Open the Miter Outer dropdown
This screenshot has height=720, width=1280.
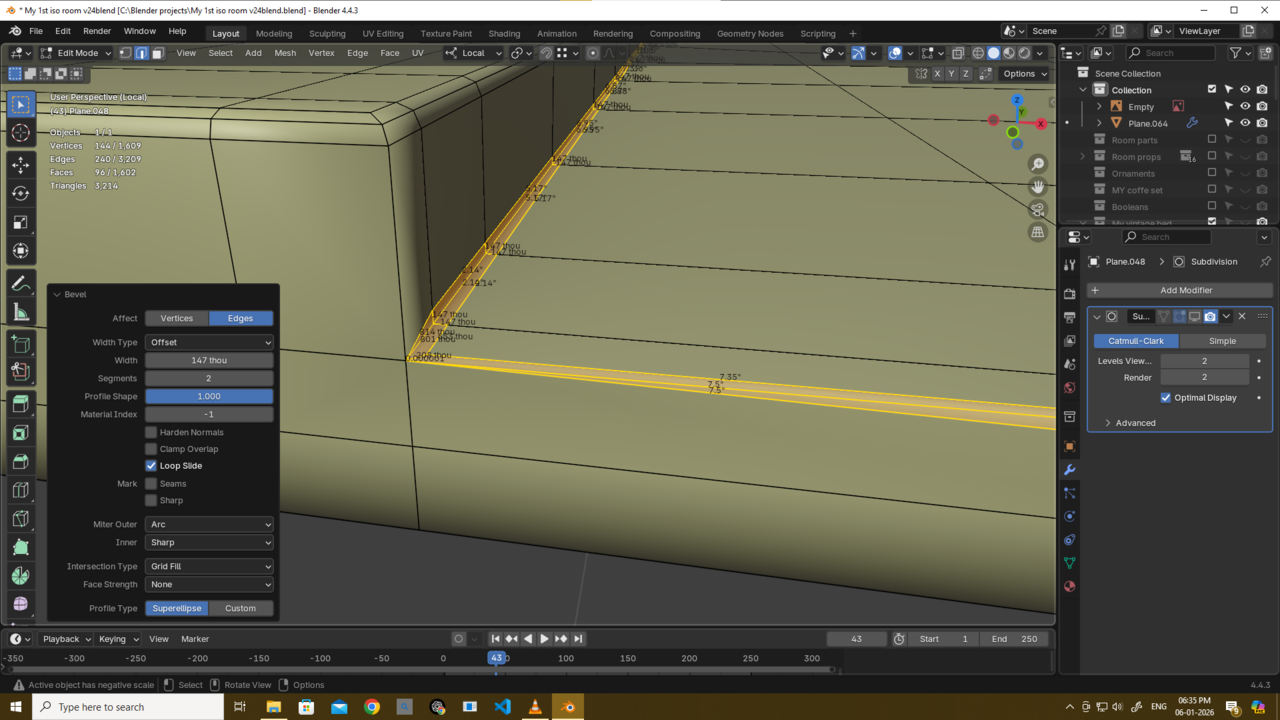pyautogui.click(x=209, y=524)
